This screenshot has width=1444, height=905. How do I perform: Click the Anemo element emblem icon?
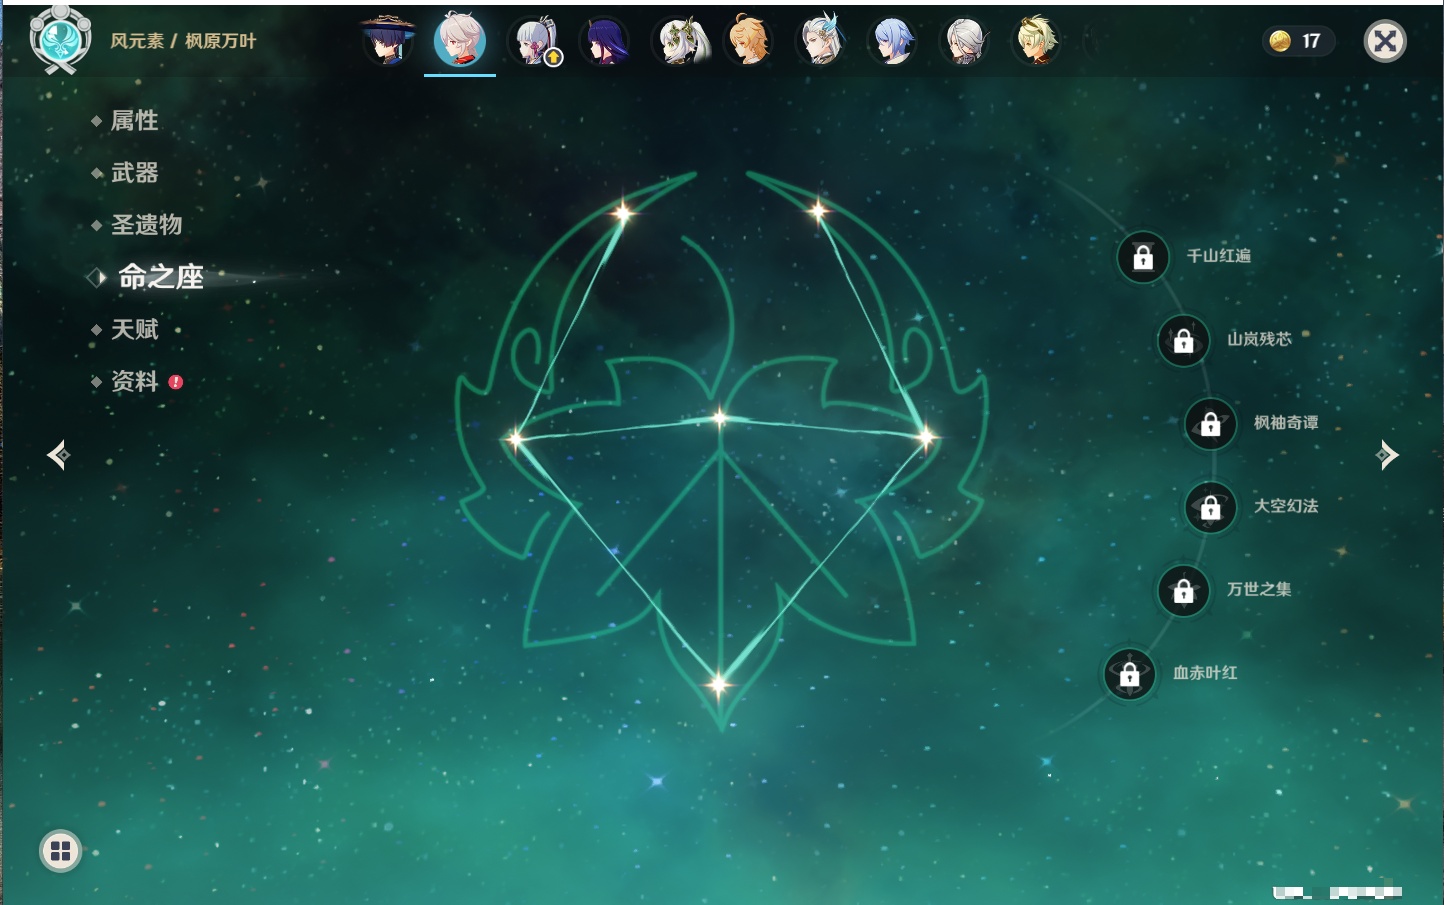[60, 40]
